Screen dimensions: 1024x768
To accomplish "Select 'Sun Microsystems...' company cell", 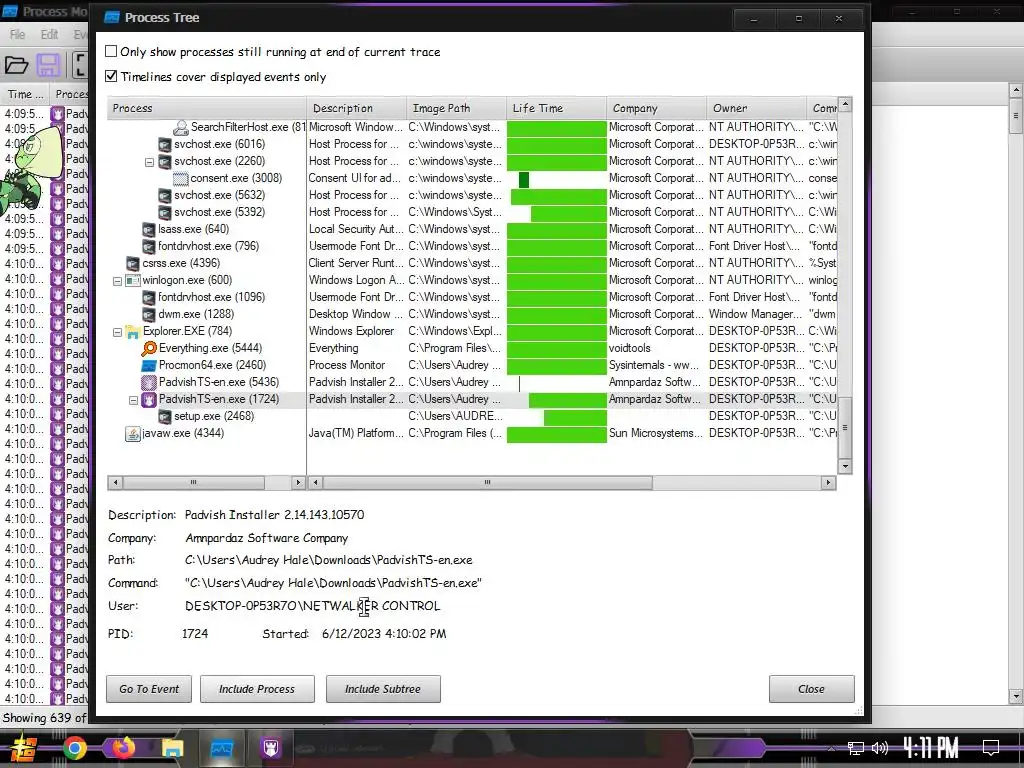I will (x=656, y=433).
